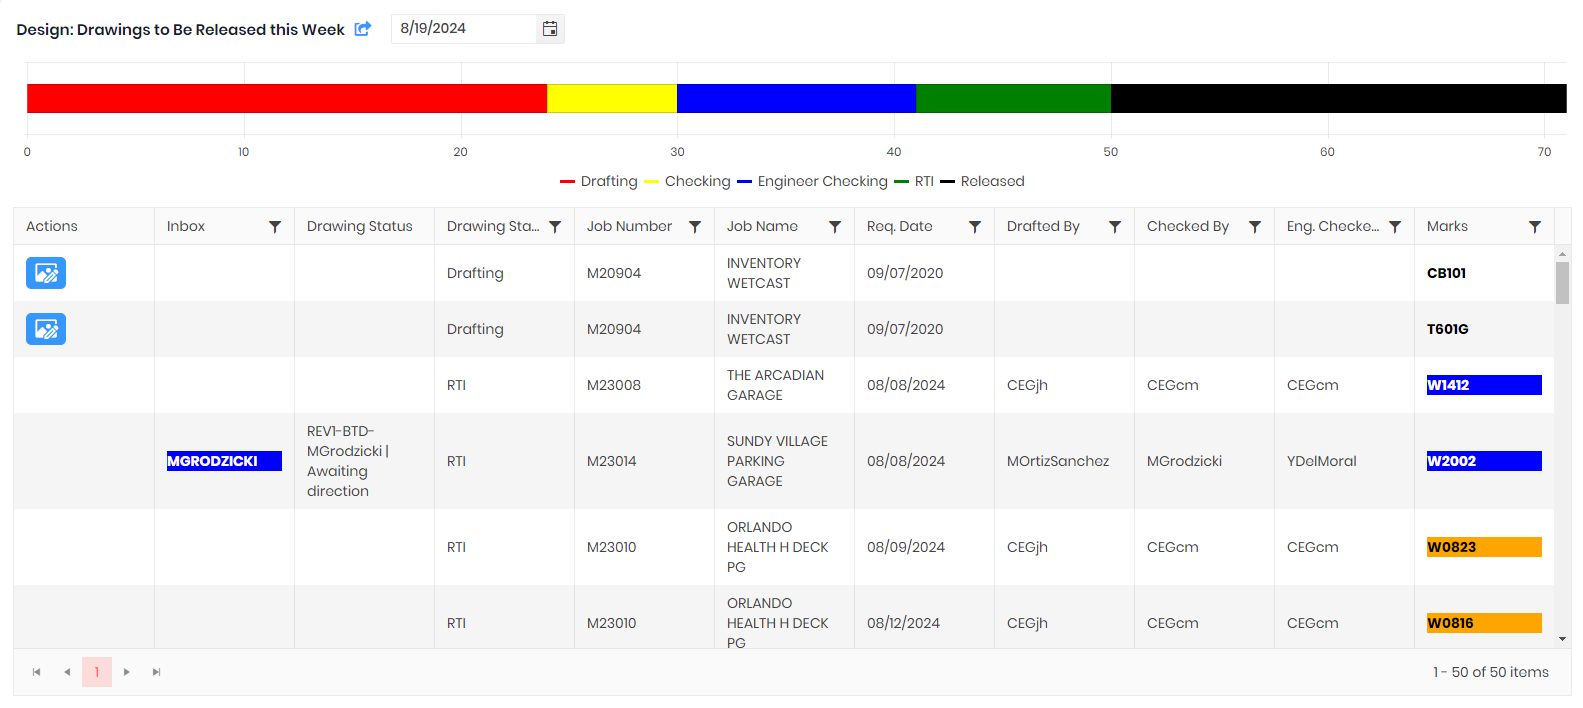Select page 1 in the pager

[x=97, y=672]
